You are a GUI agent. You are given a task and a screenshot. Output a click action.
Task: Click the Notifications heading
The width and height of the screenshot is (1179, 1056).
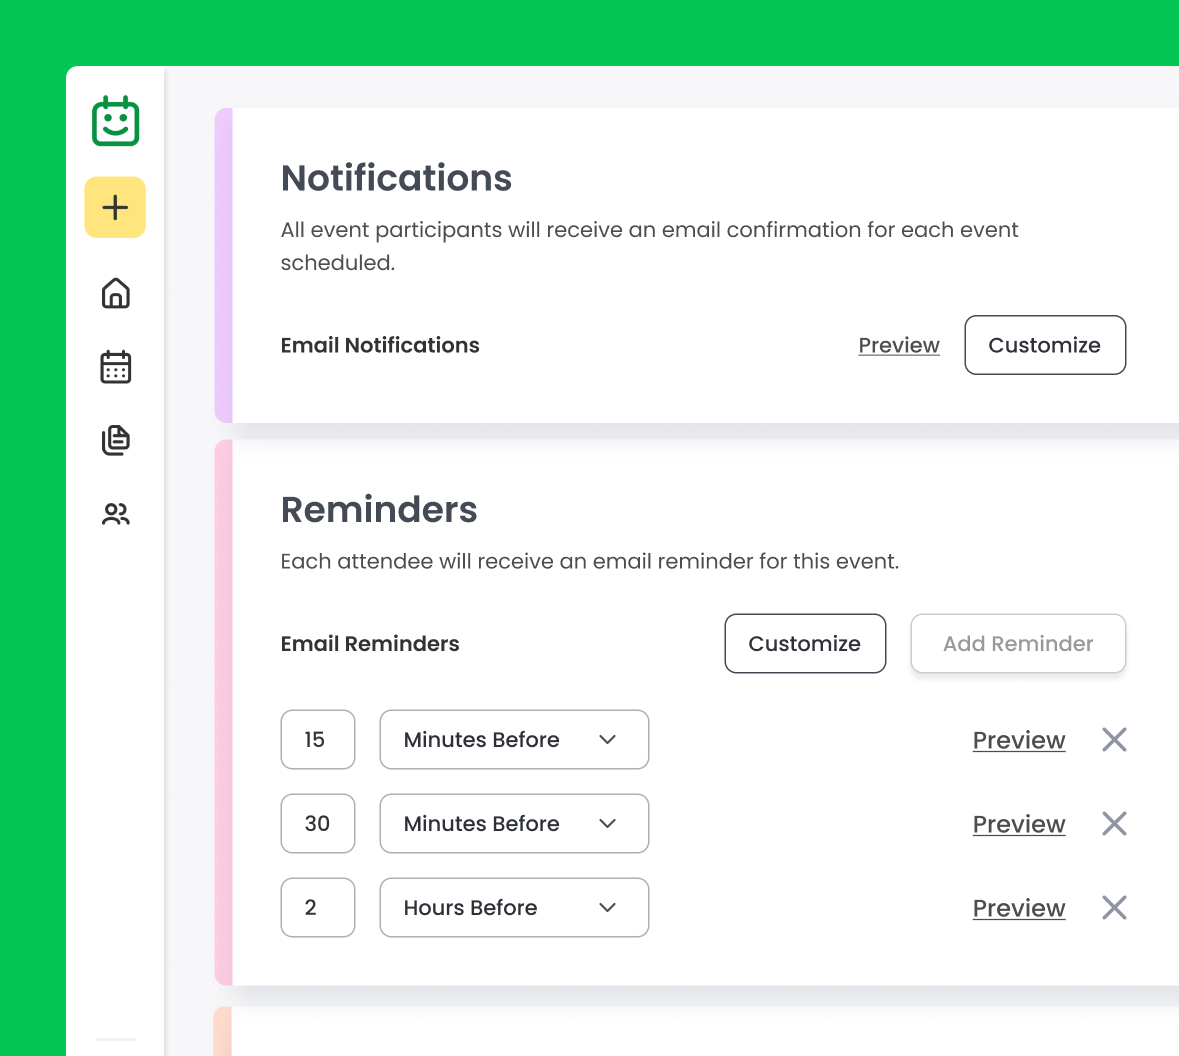pyautogui.click(x=396, y=178)
